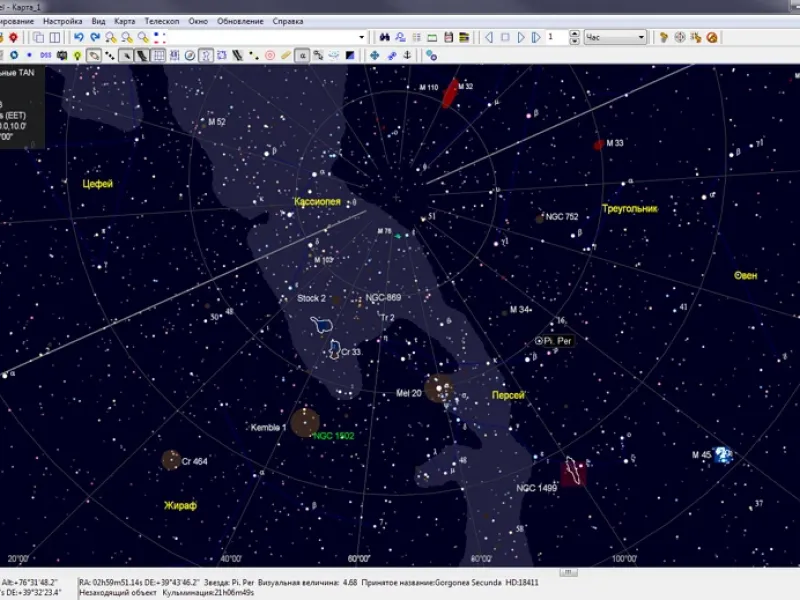800x600 pixels.
Task: Redo the chart change
Action: pyautogui.click(x=94, y=37)
